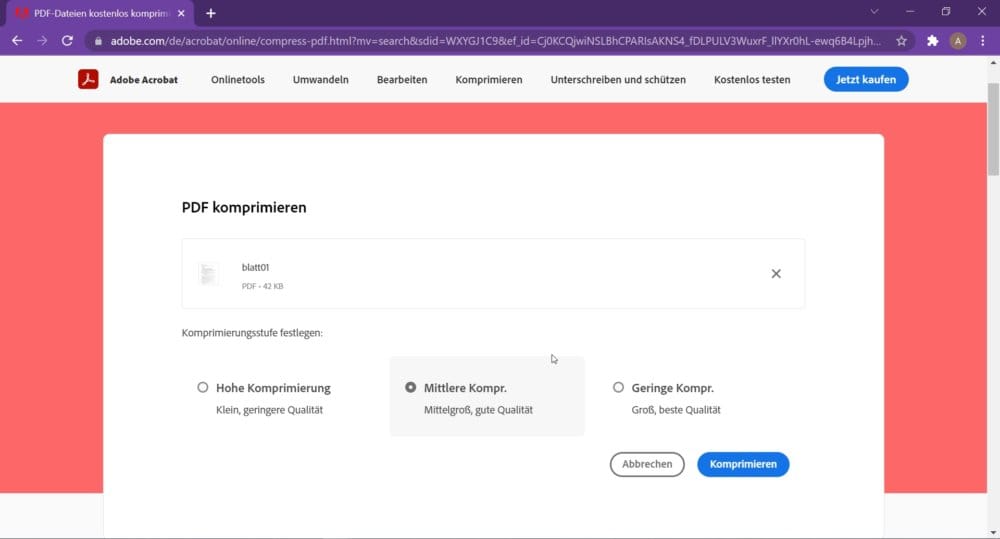Screen dimensions: 1000x539
Task: Click the browser forward arrow
Action: coord(42,41)
